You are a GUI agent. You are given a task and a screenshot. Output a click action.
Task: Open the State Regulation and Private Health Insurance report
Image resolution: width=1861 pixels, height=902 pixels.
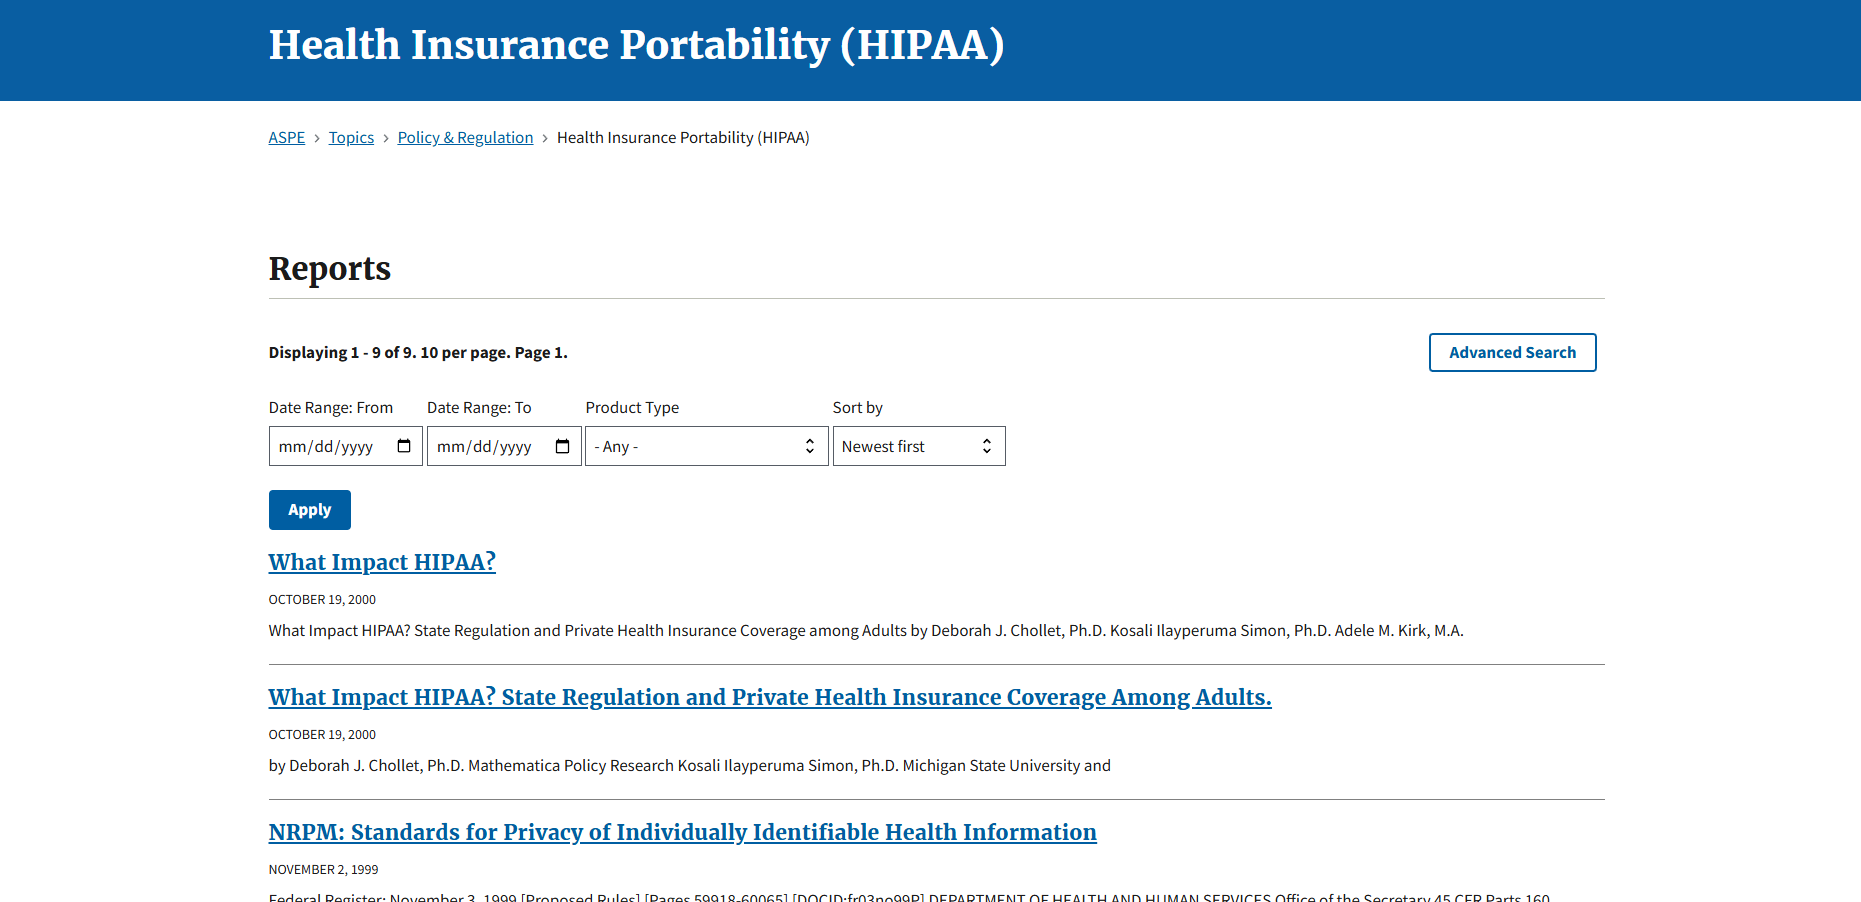769,697
